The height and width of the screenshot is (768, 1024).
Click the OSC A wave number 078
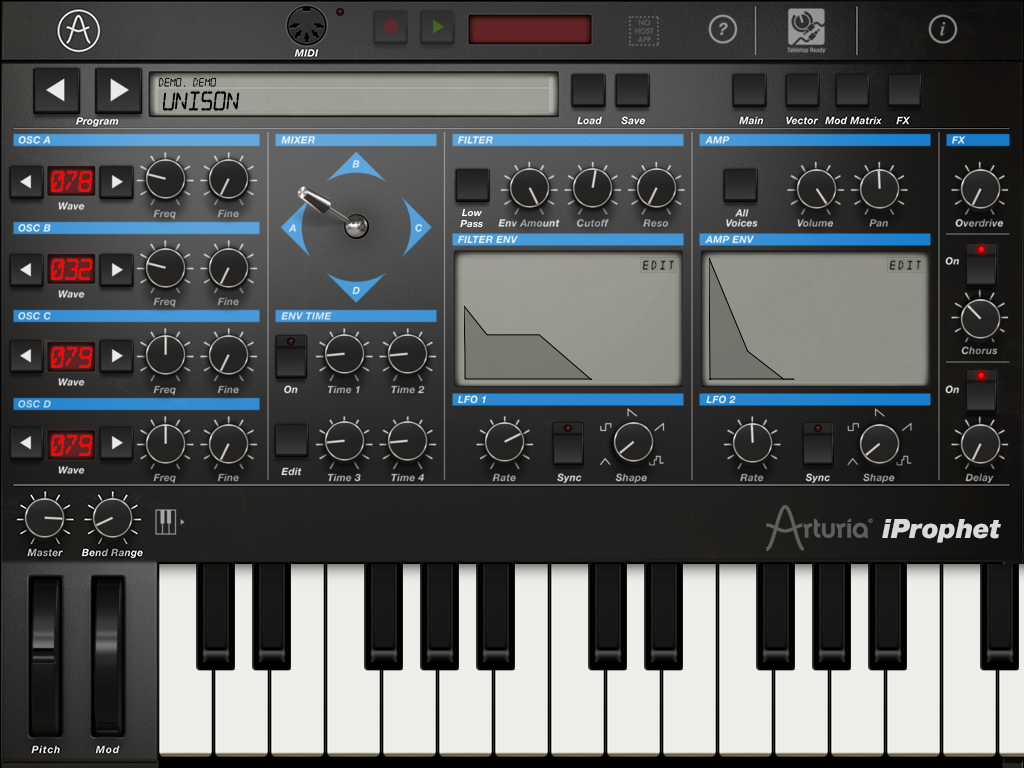click(x=71, y=182)
